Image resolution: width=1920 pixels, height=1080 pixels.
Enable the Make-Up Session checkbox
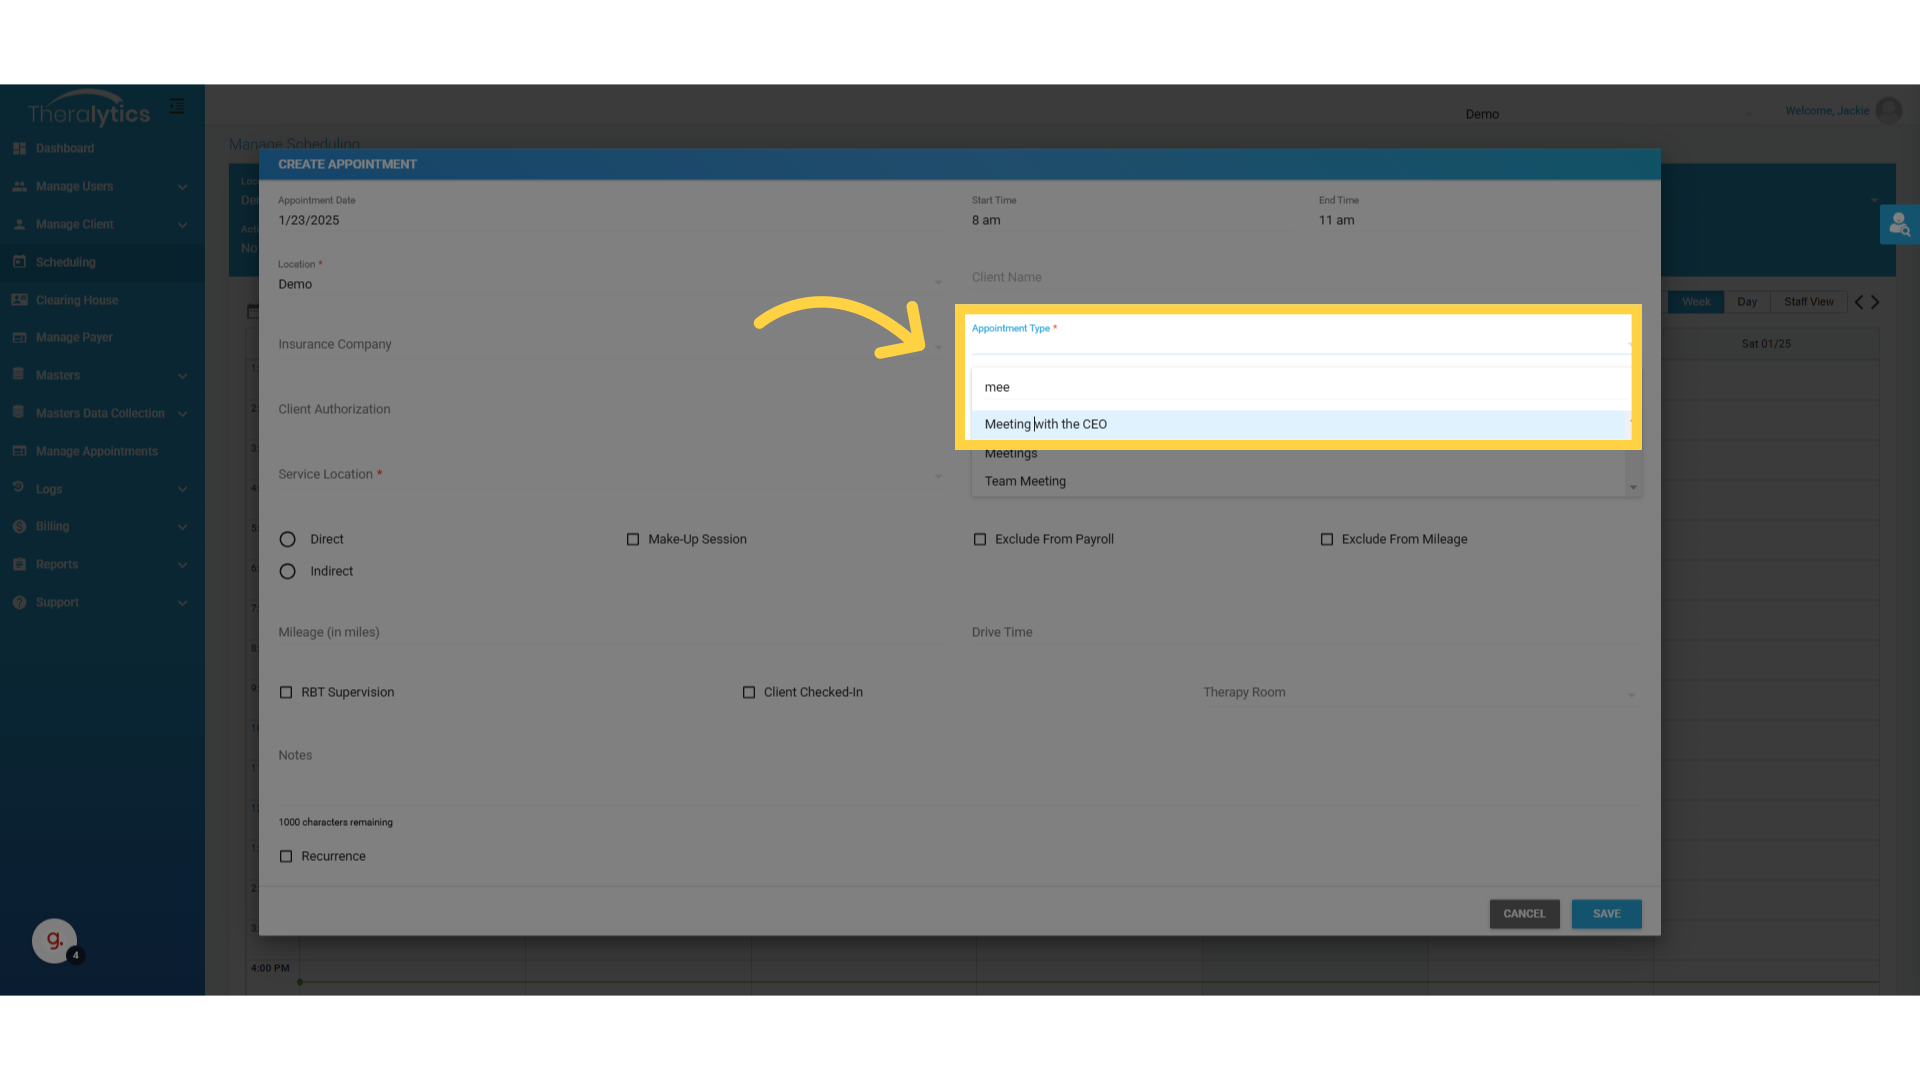[x=633, y=540]
